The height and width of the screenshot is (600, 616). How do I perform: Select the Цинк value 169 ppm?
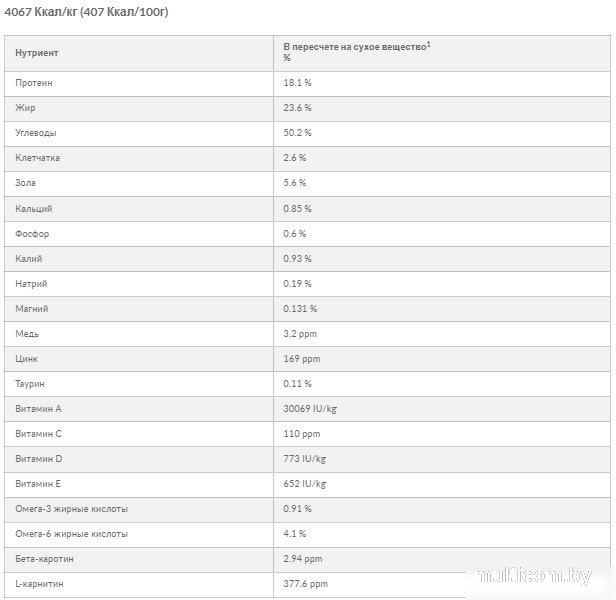(302, 359)
